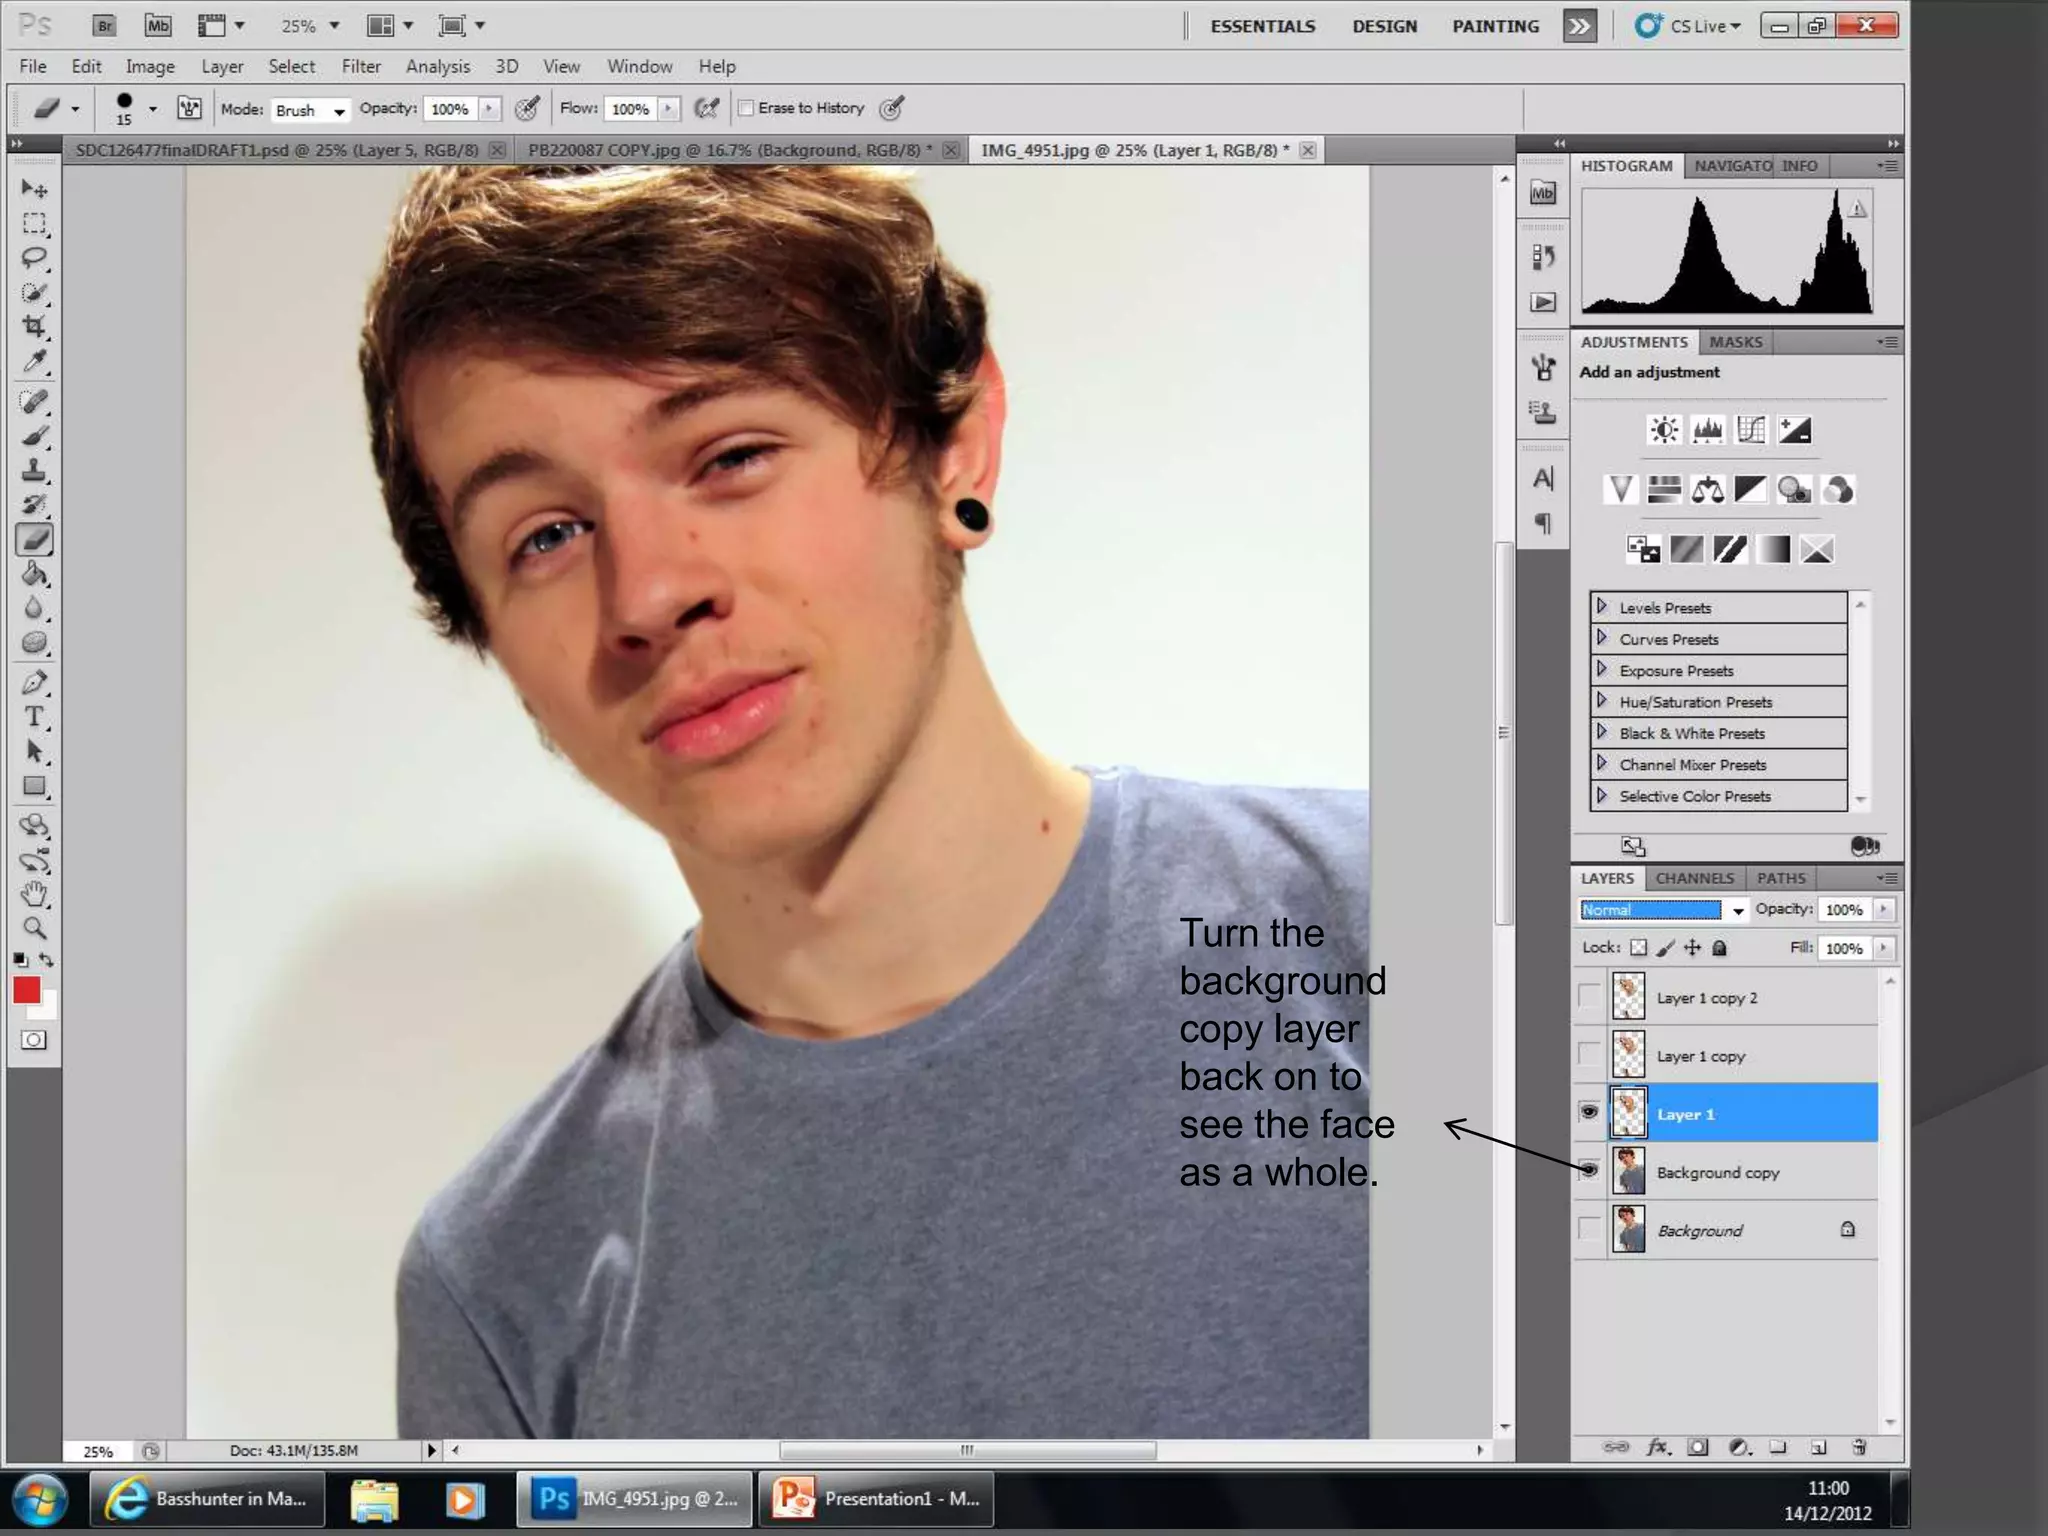Click the red foreground color swatch
Screen dimensions: 2048x1536
pos(26,990)
